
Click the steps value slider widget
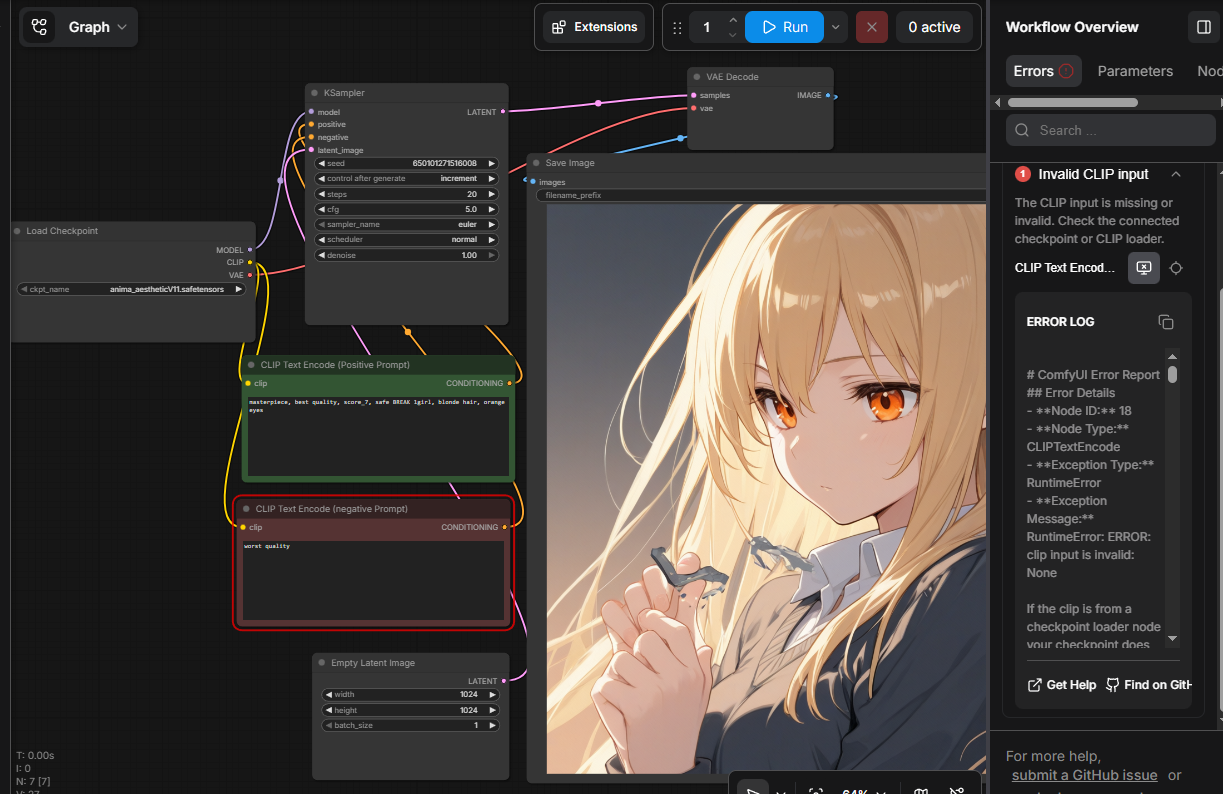[x=406, y=194]
